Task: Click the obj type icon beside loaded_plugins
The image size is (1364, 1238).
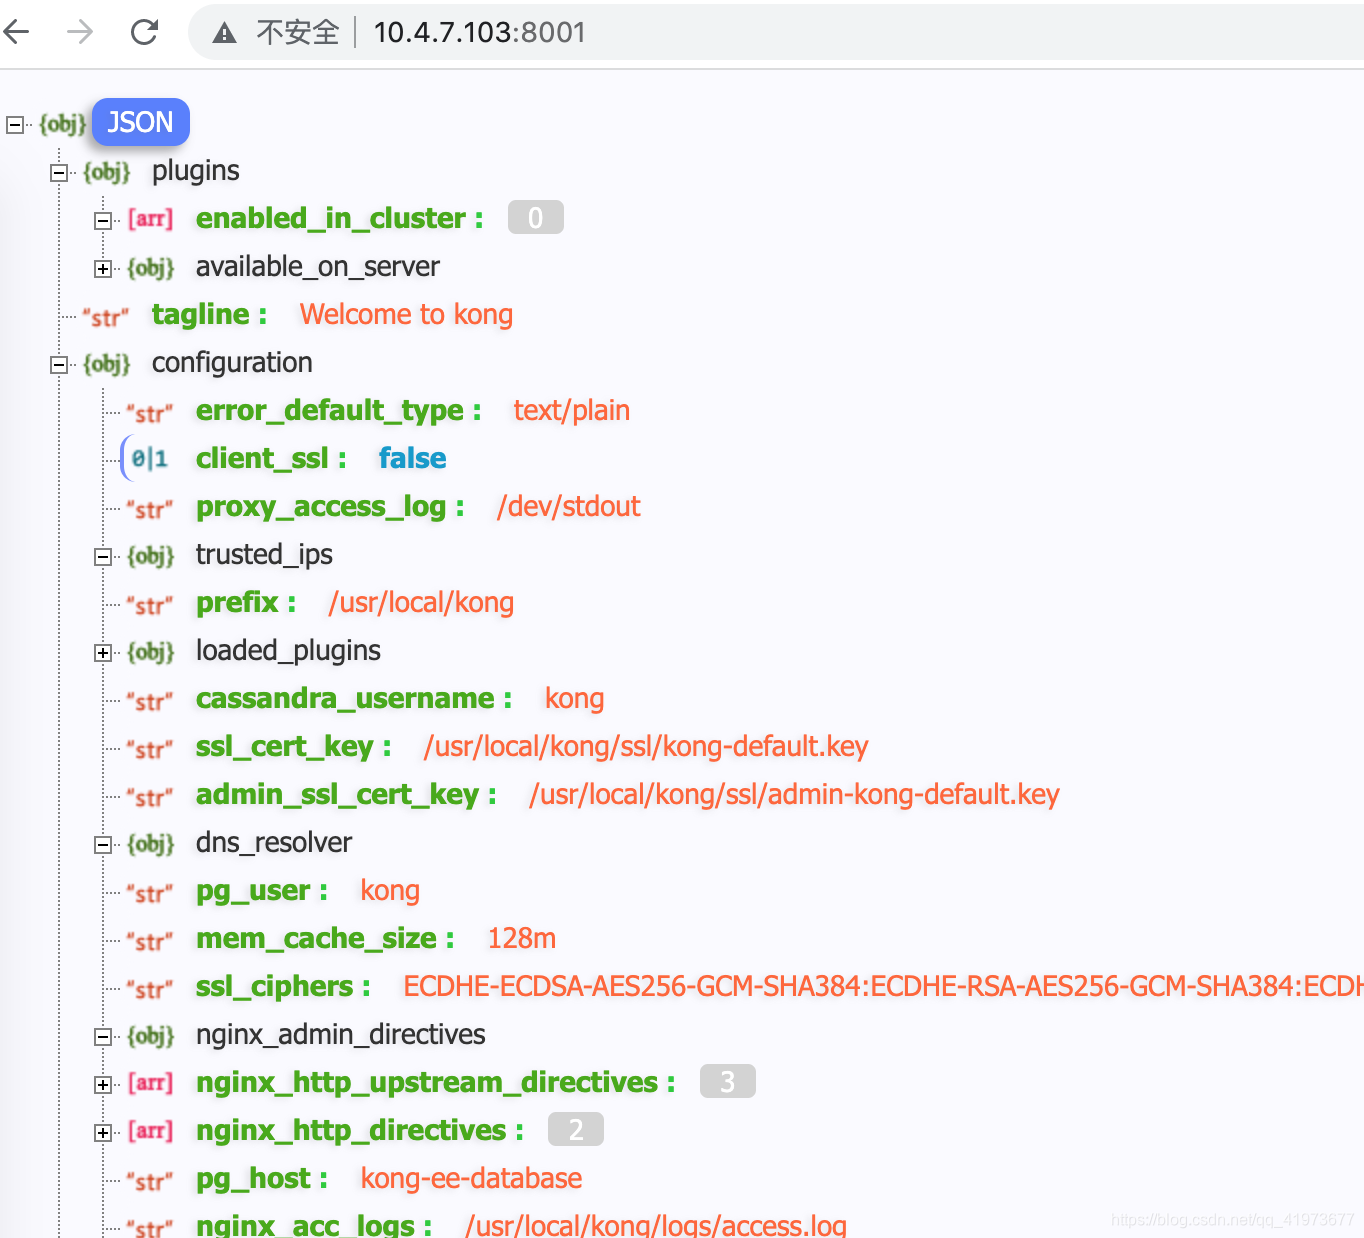Action: (x=151, y=652)
